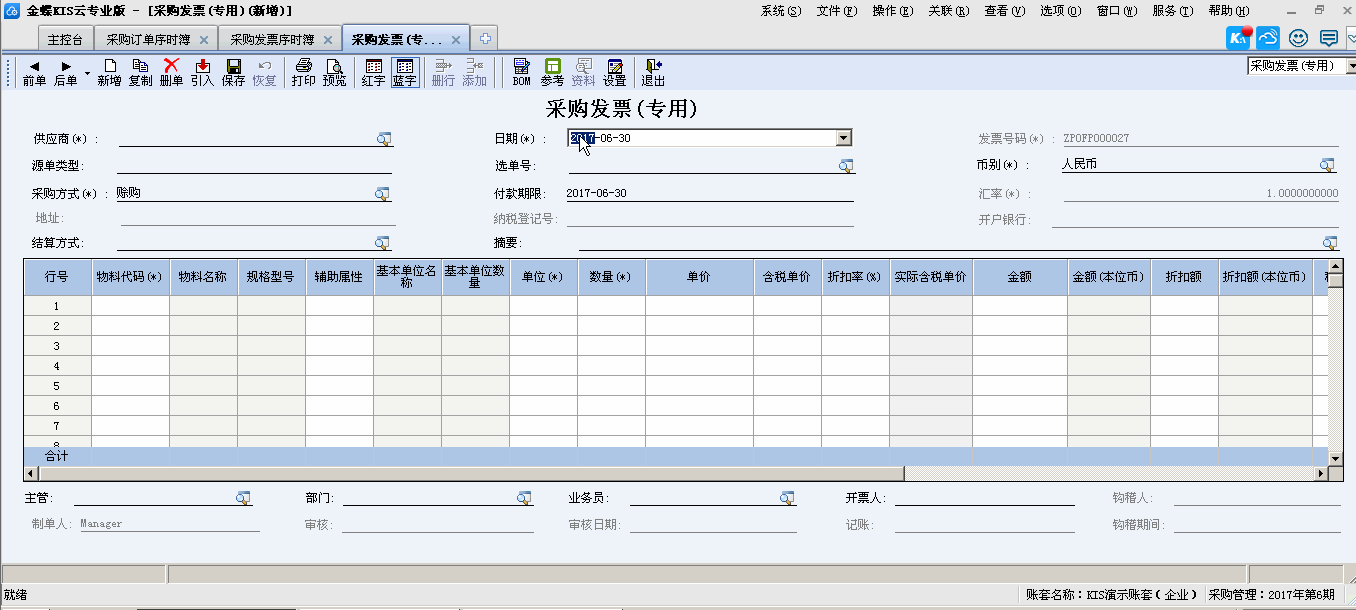
Task: Click the 前单 previous document button
Action: point(34,72)
